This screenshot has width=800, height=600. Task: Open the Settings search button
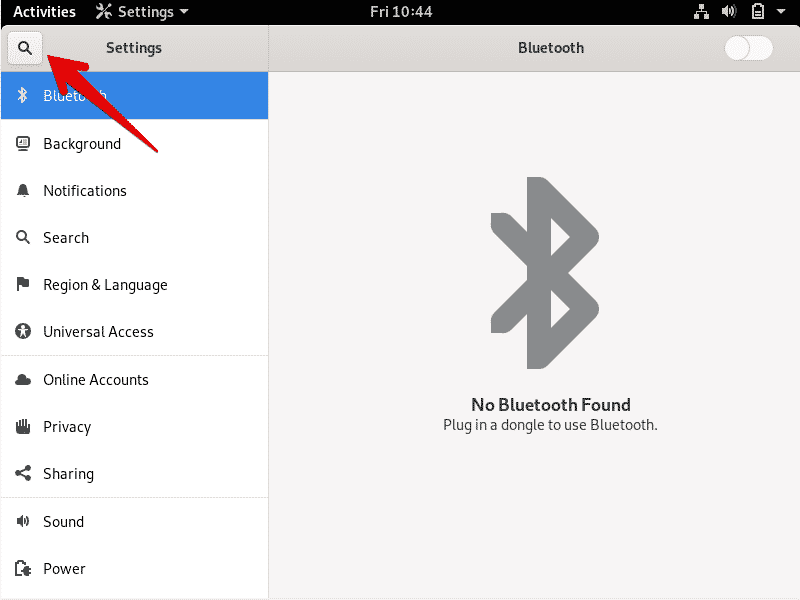[x=25, y=48]
